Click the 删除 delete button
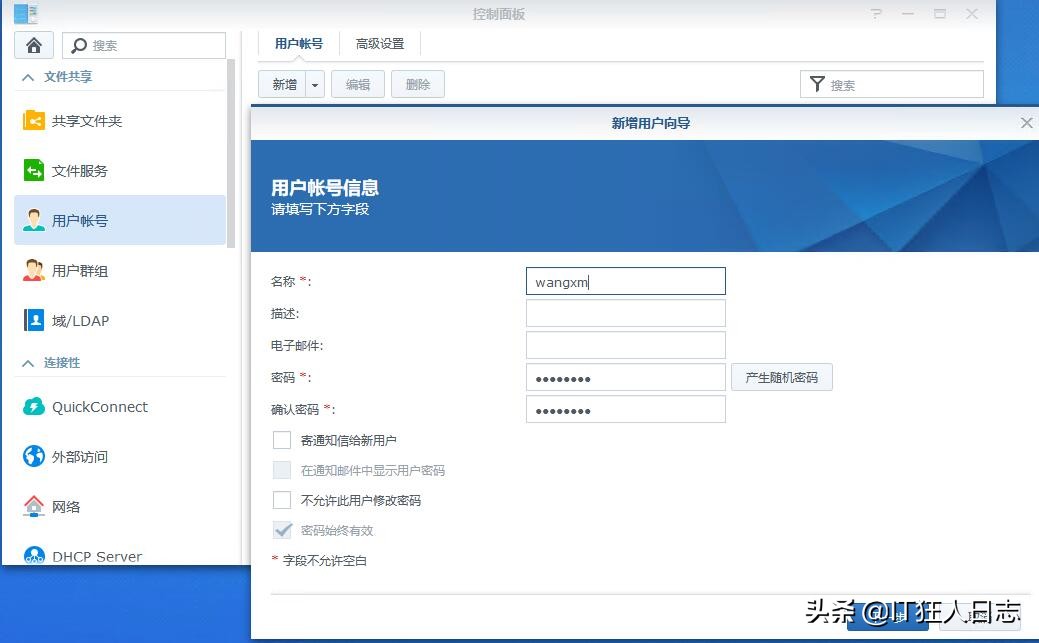Image resolution: width=1039 pixels, height=643 pixels. 417,84
